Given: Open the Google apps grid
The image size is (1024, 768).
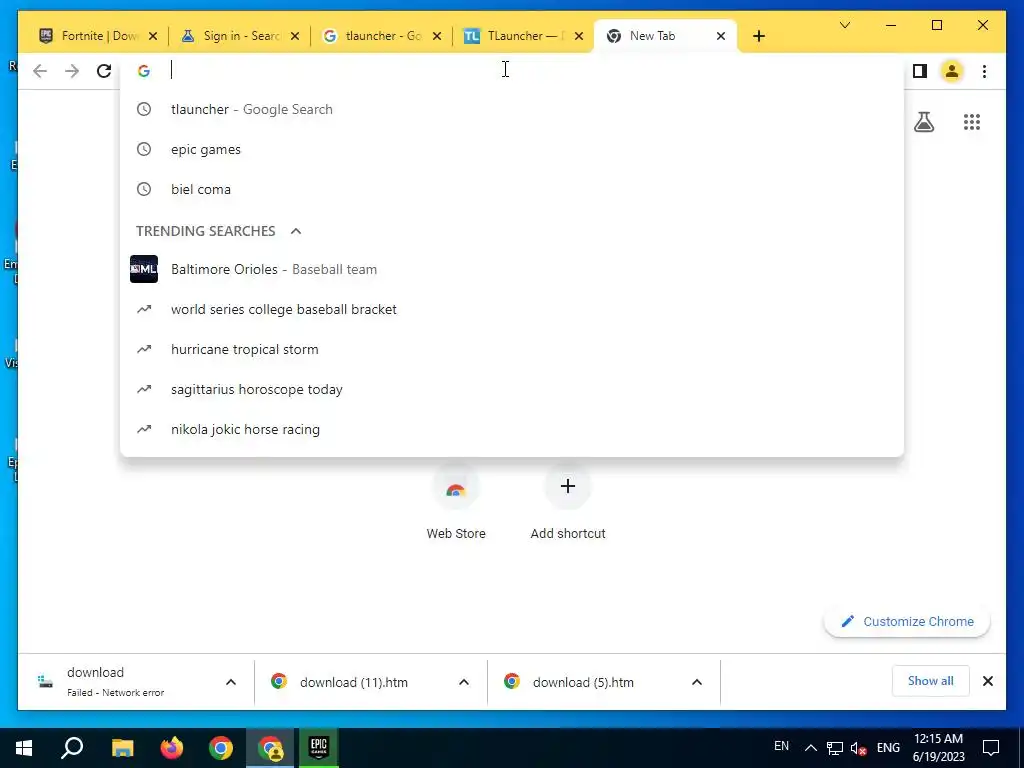Looking at the screenshot, I should 972,121.
